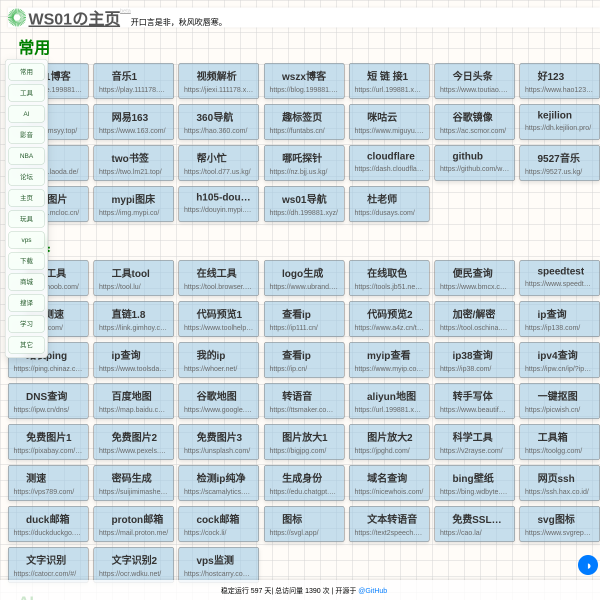Open the 科学工具 card
Viewport: 600px width, 600px height.
[x=474, y=442]
